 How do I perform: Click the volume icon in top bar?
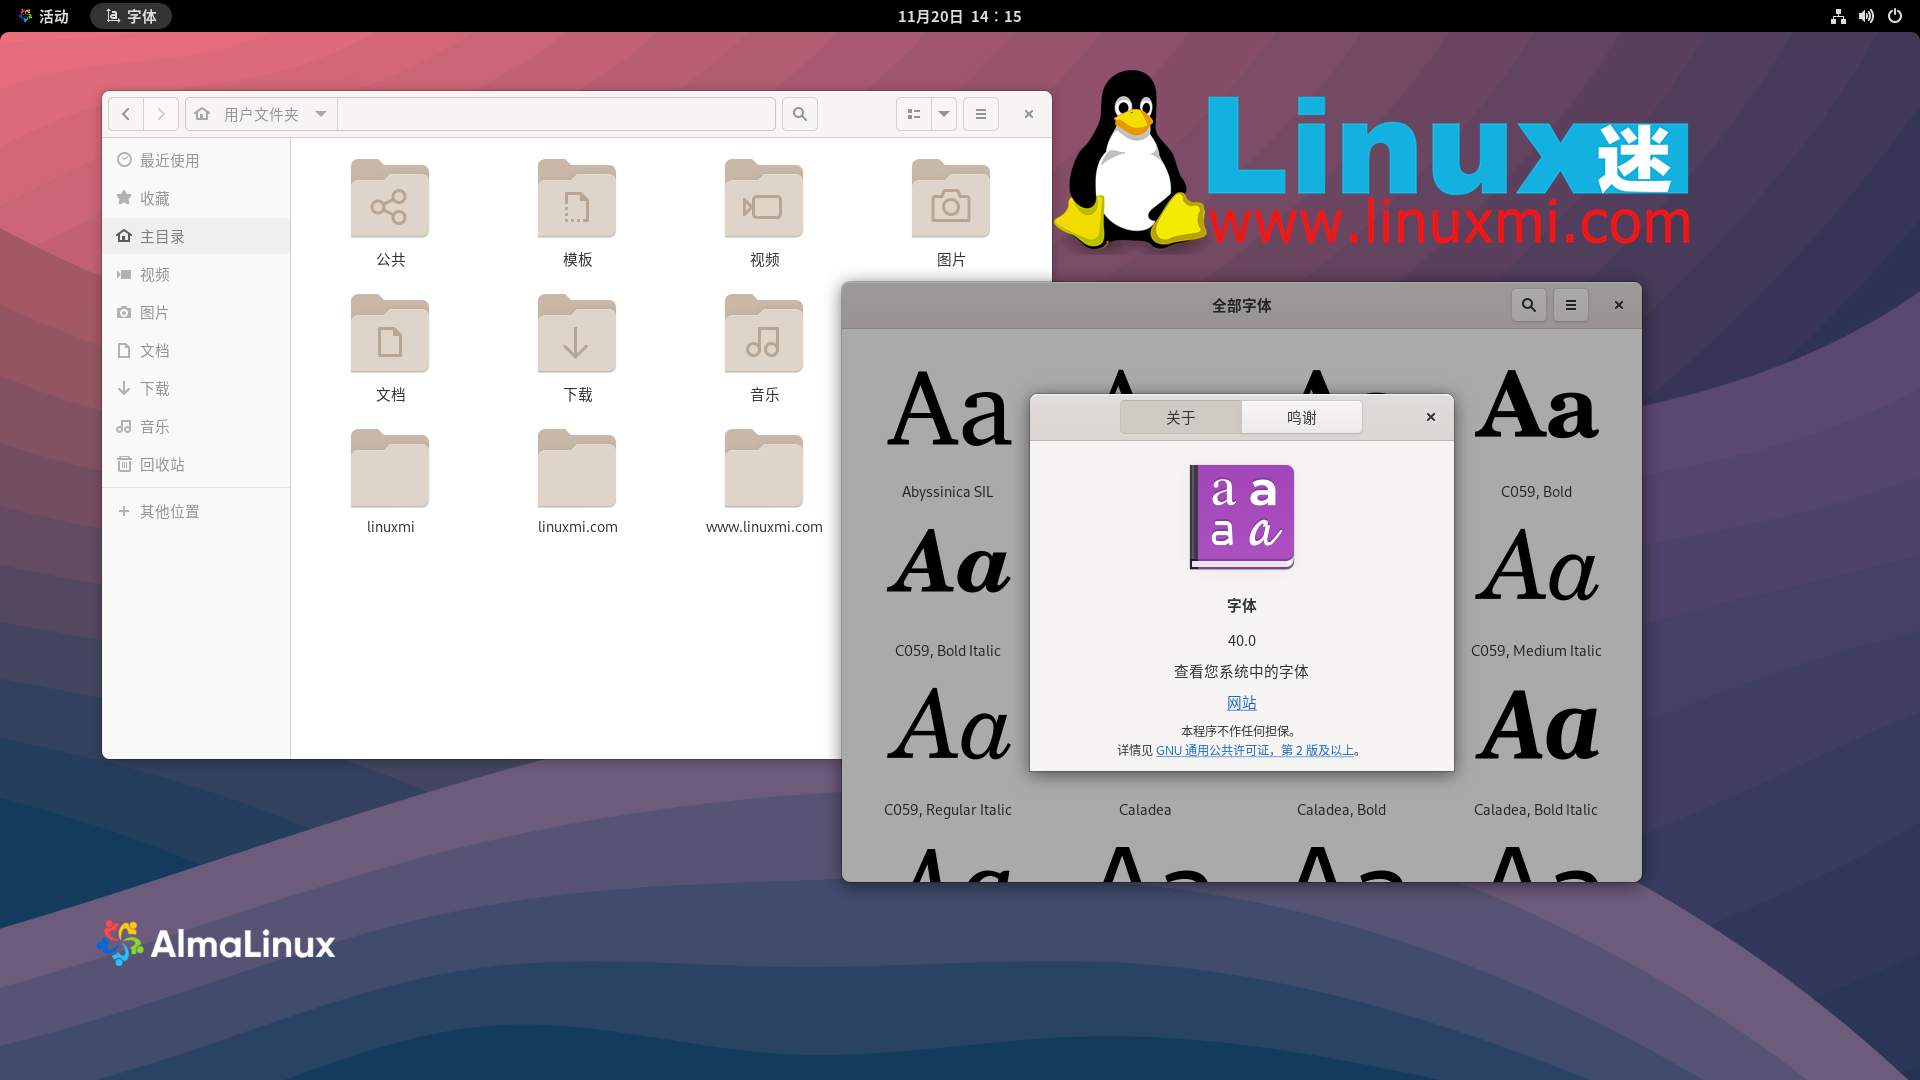click(1866, 16)
